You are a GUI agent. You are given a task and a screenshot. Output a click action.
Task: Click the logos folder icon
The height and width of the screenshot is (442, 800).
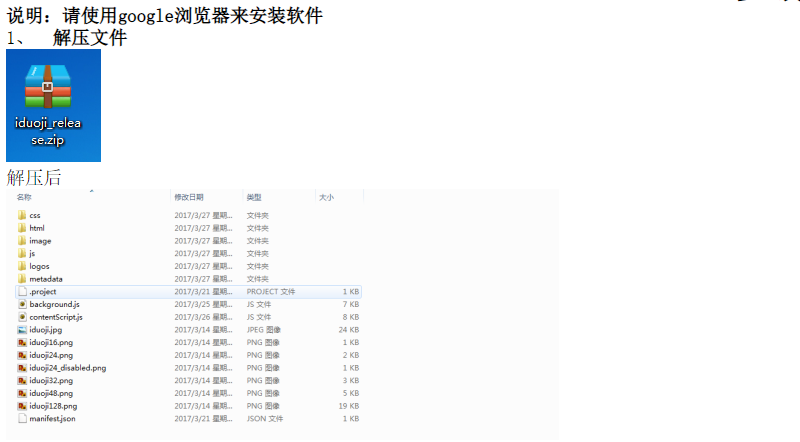coord(22,266)
